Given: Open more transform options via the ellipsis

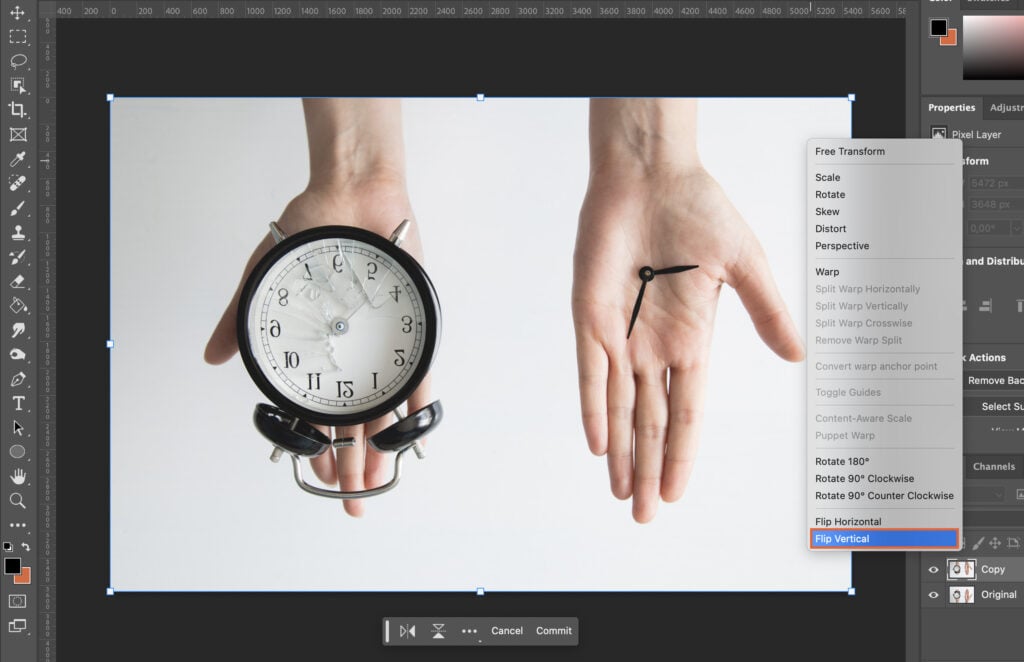Looking at the screenshot, I should 469,631.
